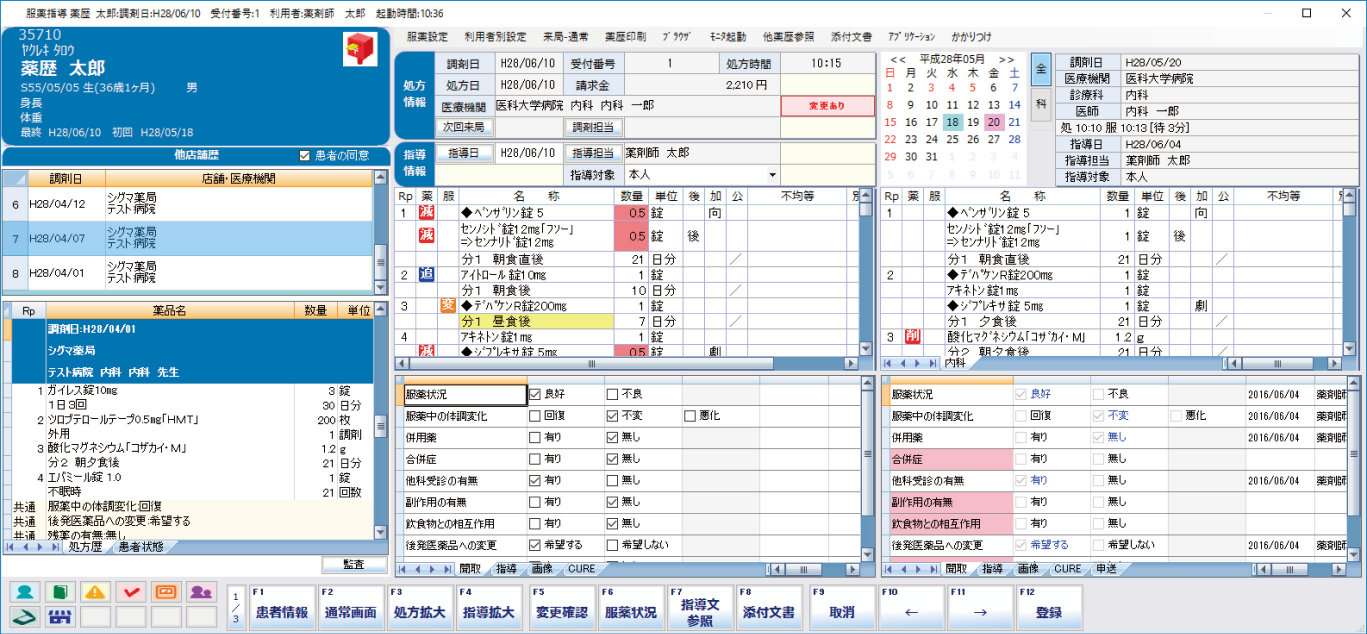
Task: Click the orange cassette tape icon
Action: pyautogui.click(x=166, y=592)
